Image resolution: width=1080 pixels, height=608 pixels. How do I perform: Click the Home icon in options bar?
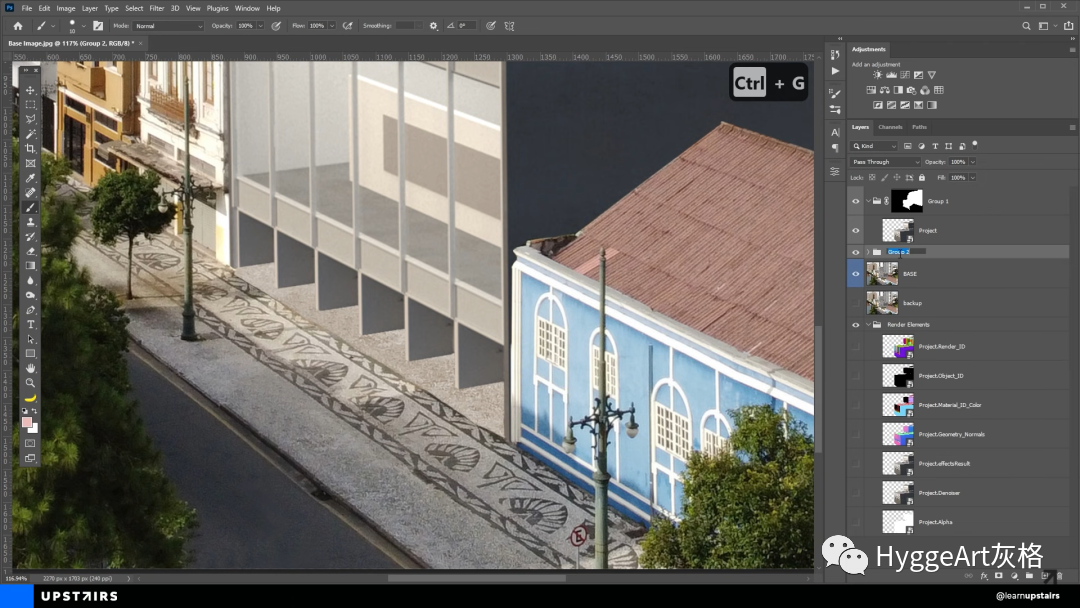click(x=18, y=25)
